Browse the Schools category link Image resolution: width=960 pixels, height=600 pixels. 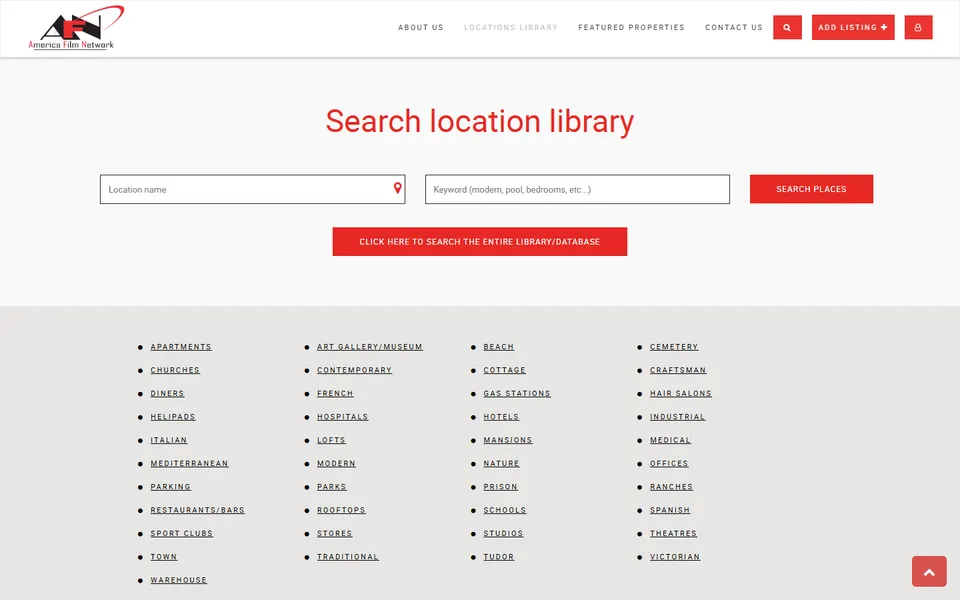click(x=505, y=510)
